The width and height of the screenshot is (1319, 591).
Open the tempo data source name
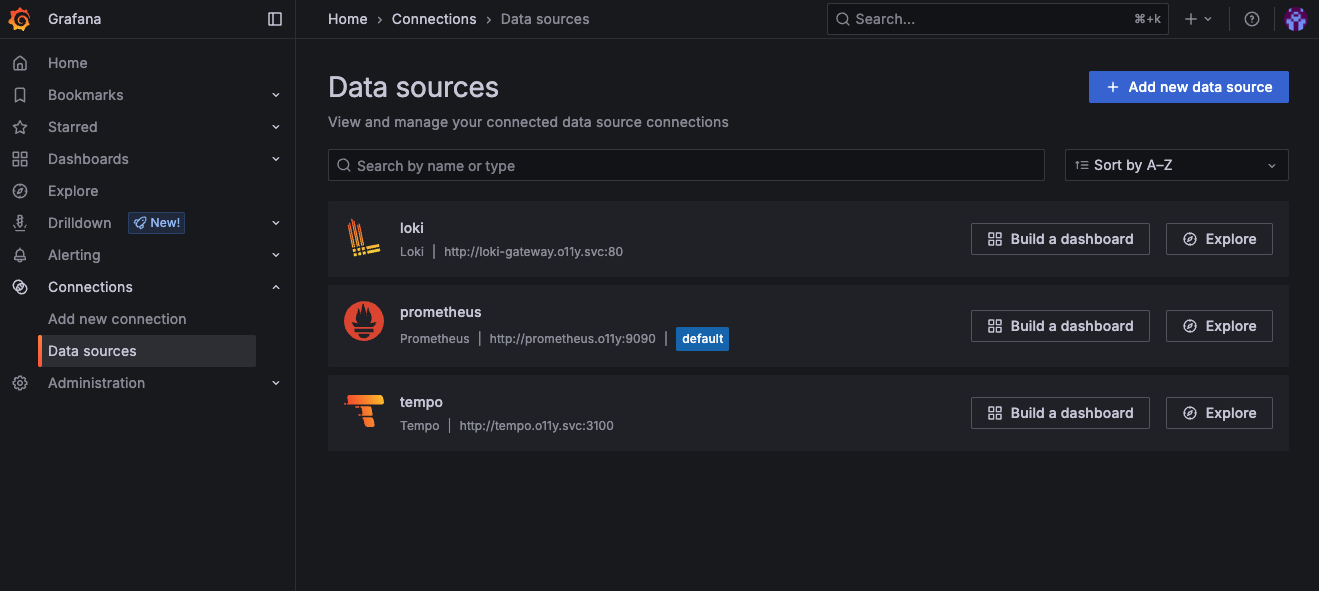(x=421, y=402)
